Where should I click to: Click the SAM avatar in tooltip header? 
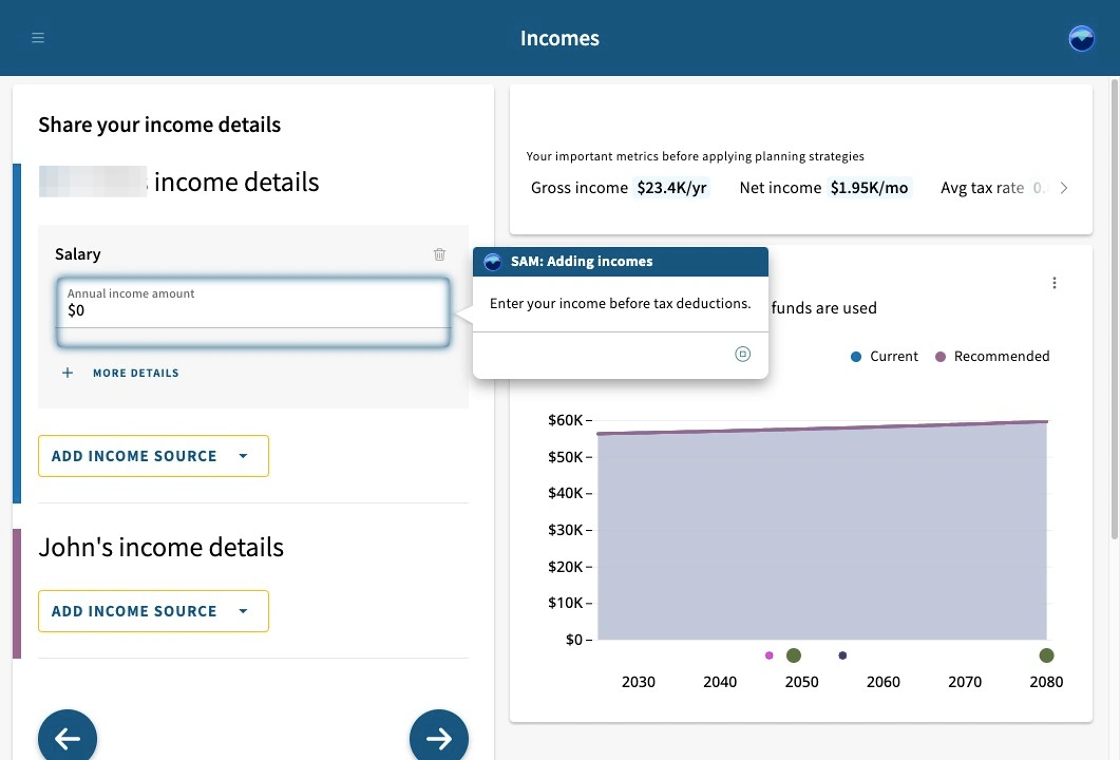(493, 261)
